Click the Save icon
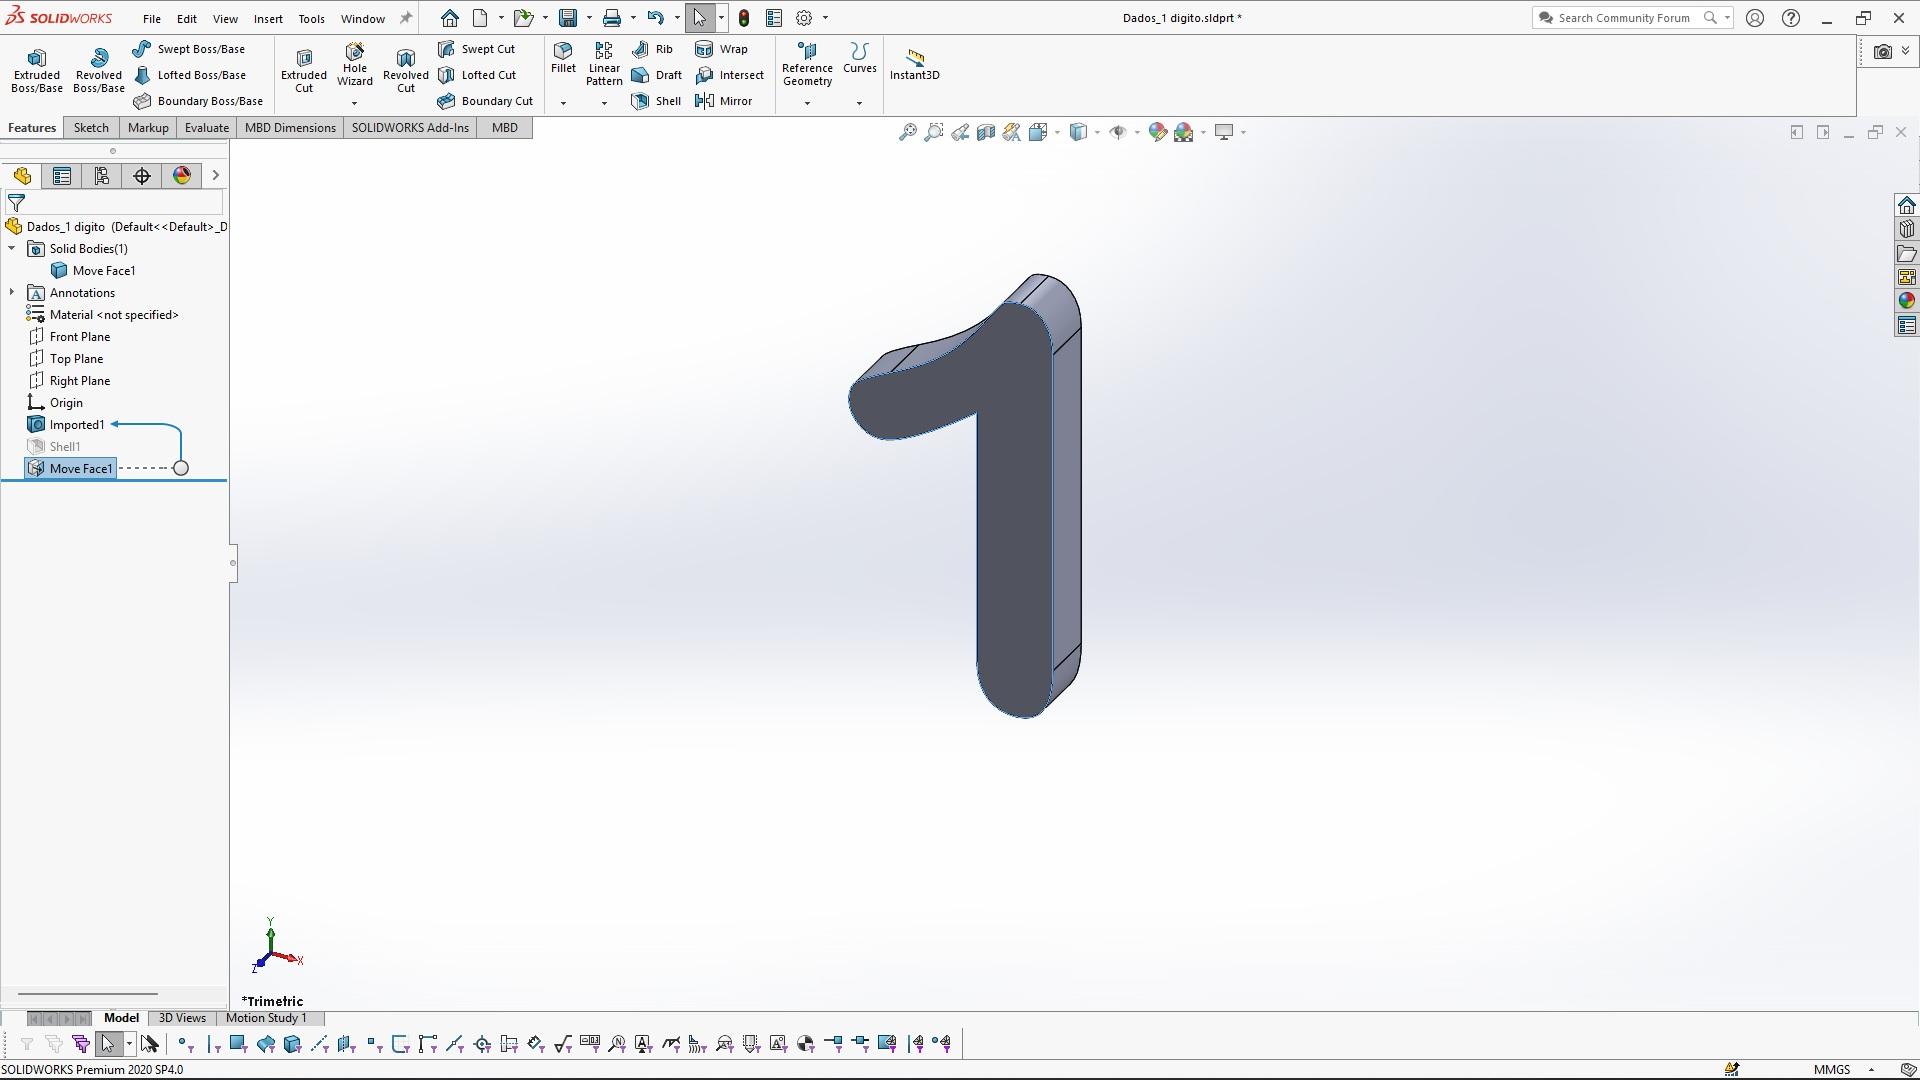 point(568,18)
